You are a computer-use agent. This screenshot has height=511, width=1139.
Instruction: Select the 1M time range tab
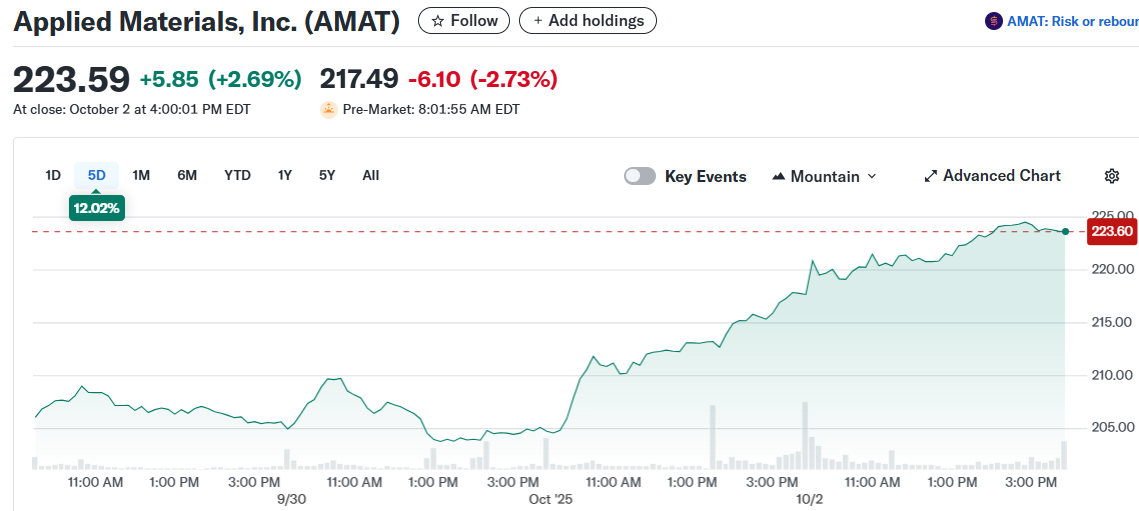[141, 175]
